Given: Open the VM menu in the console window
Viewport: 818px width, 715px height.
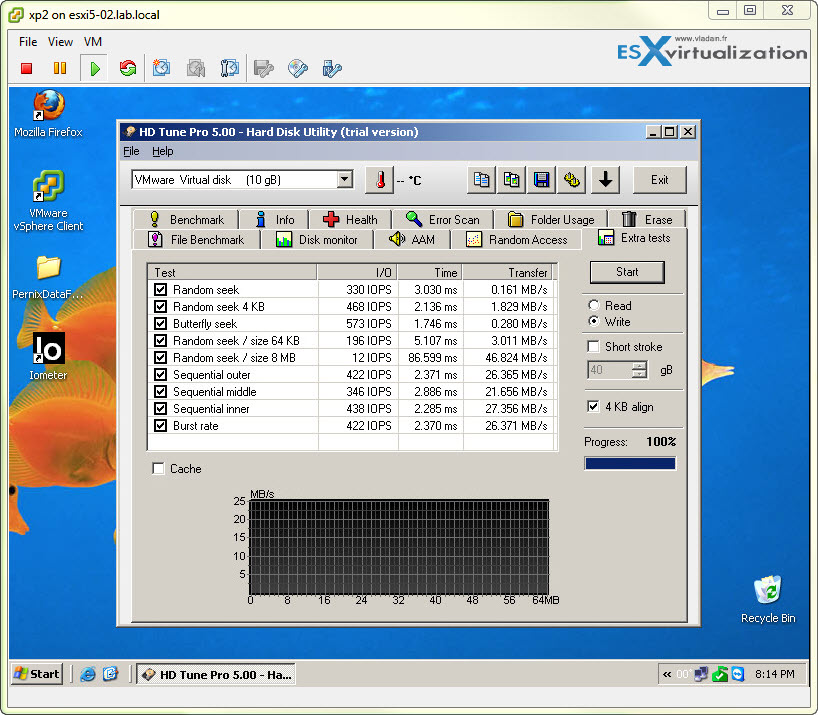Looking at the screenshot, I should pos(93,42).
